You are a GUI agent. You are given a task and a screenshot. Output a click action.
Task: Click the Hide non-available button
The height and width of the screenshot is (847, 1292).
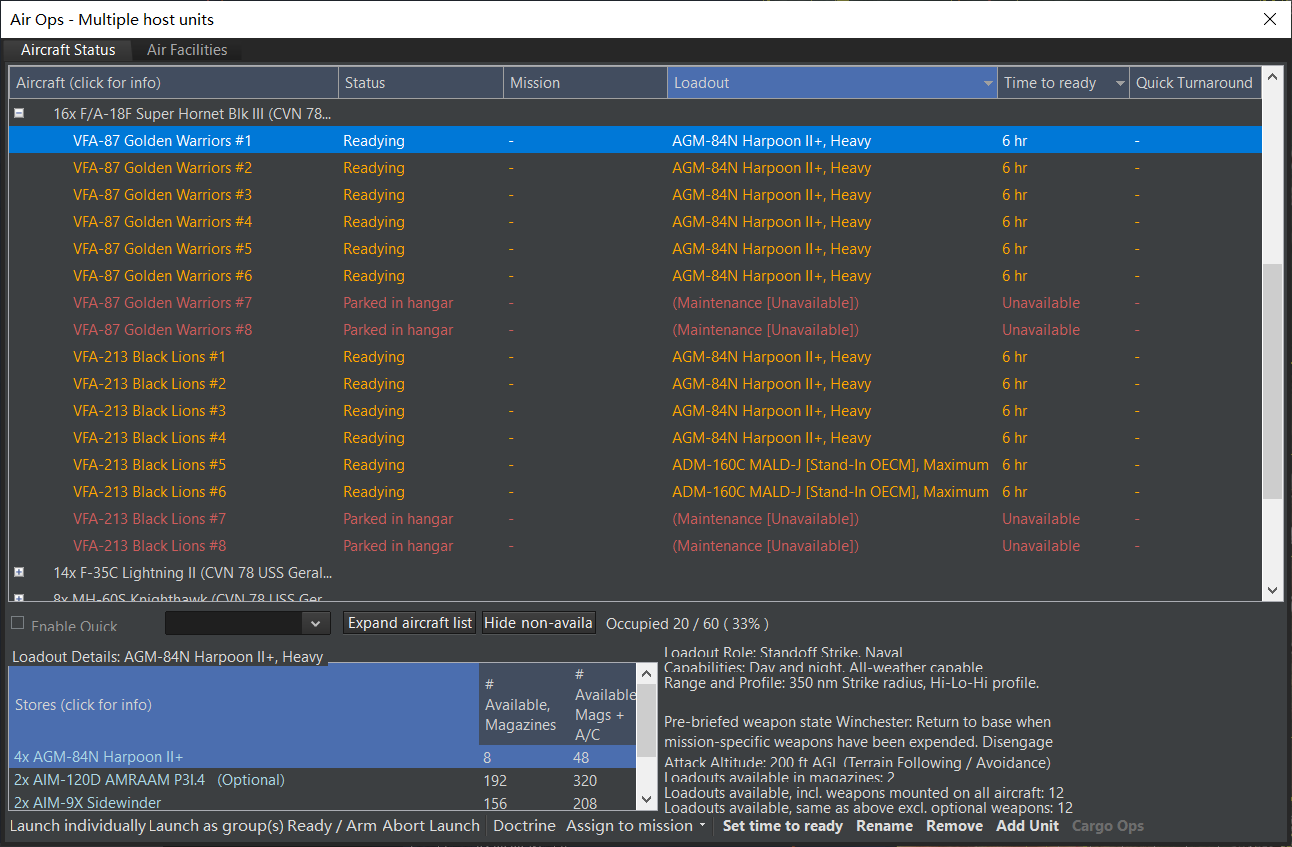tap(540, 623)
